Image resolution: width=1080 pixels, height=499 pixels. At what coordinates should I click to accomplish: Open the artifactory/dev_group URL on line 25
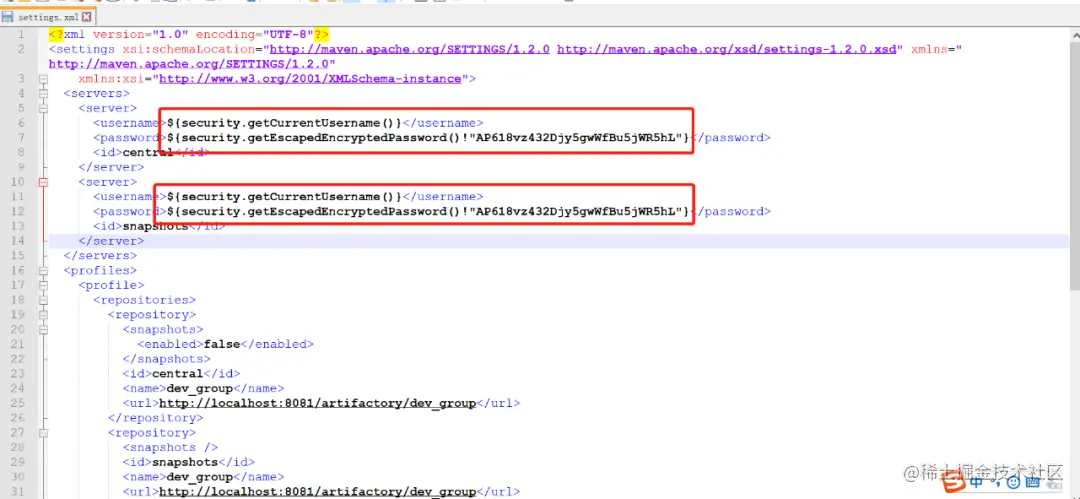[x=318, y=403]
